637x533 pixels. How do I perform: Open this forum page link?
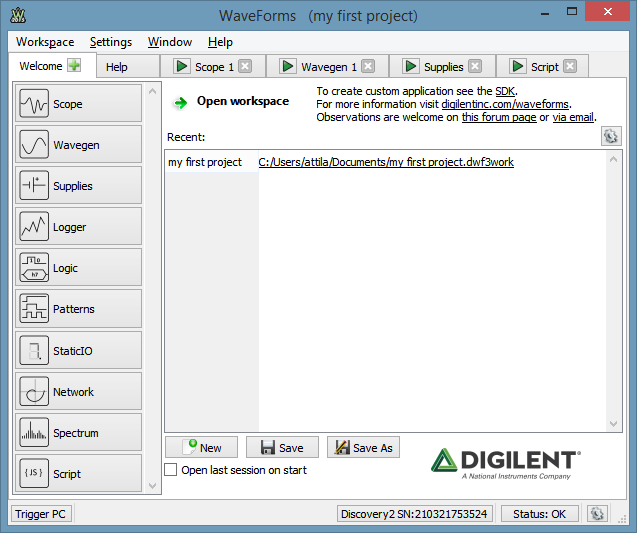pyautogui.click(x=499, y=117)
